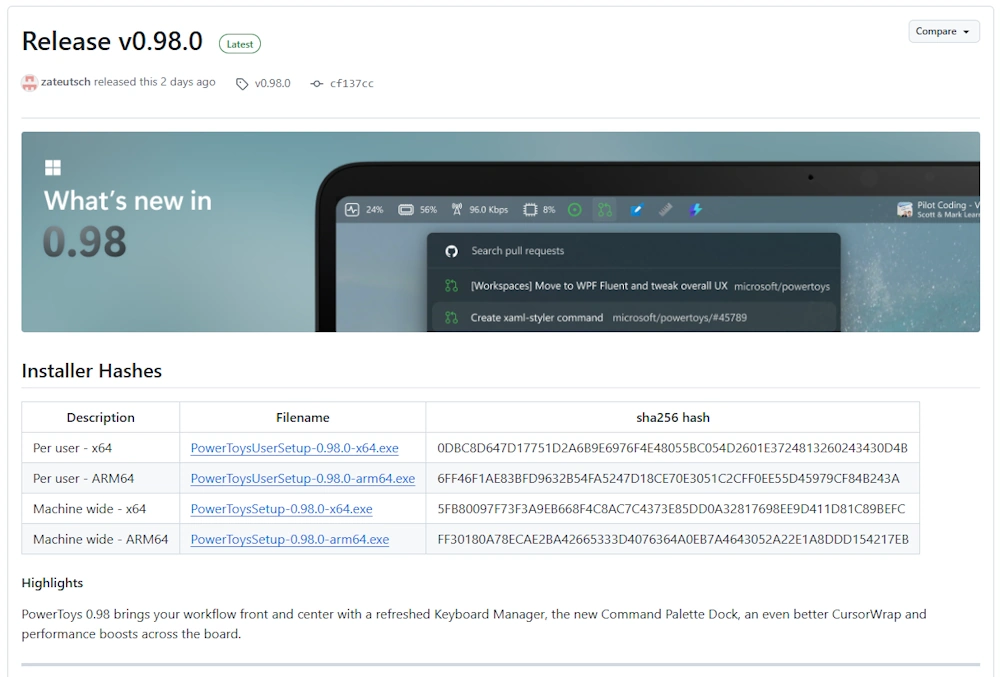The height and width of the screenshot is (677, 1000).
Task: Click the tag icon beside v0.98.0
Action: point(242,84)
